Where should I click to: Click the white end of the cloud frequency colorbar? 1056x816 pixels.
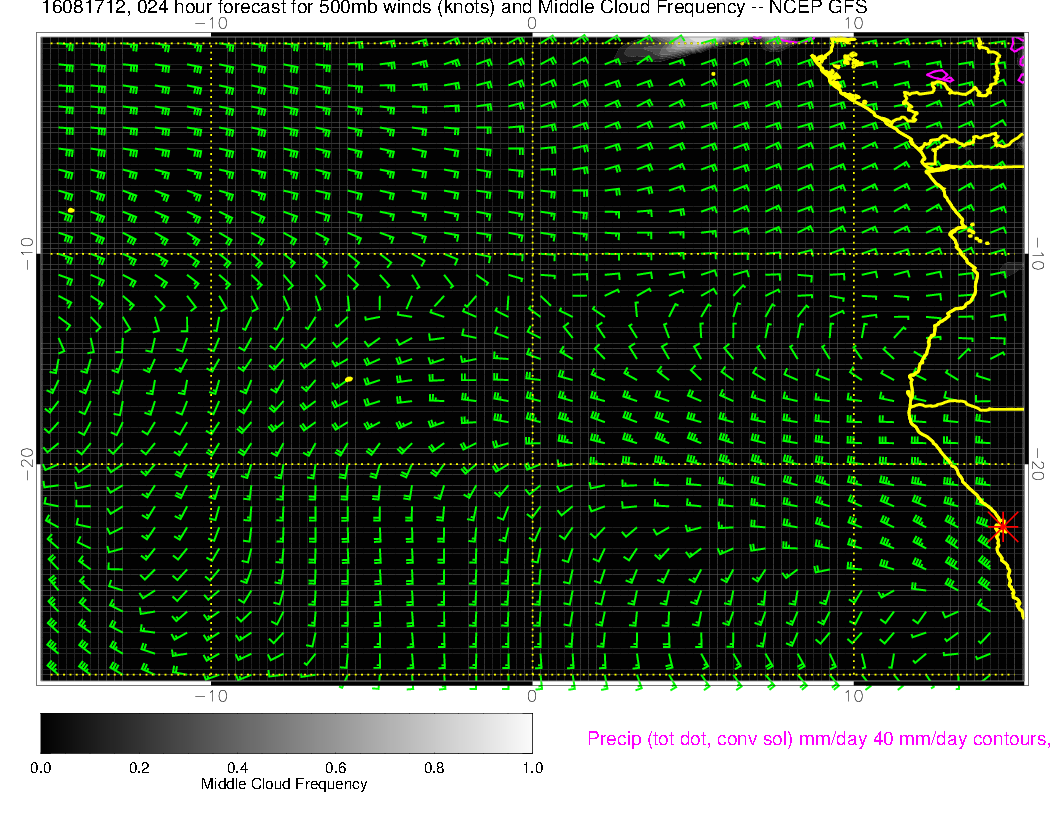point(526,732)
